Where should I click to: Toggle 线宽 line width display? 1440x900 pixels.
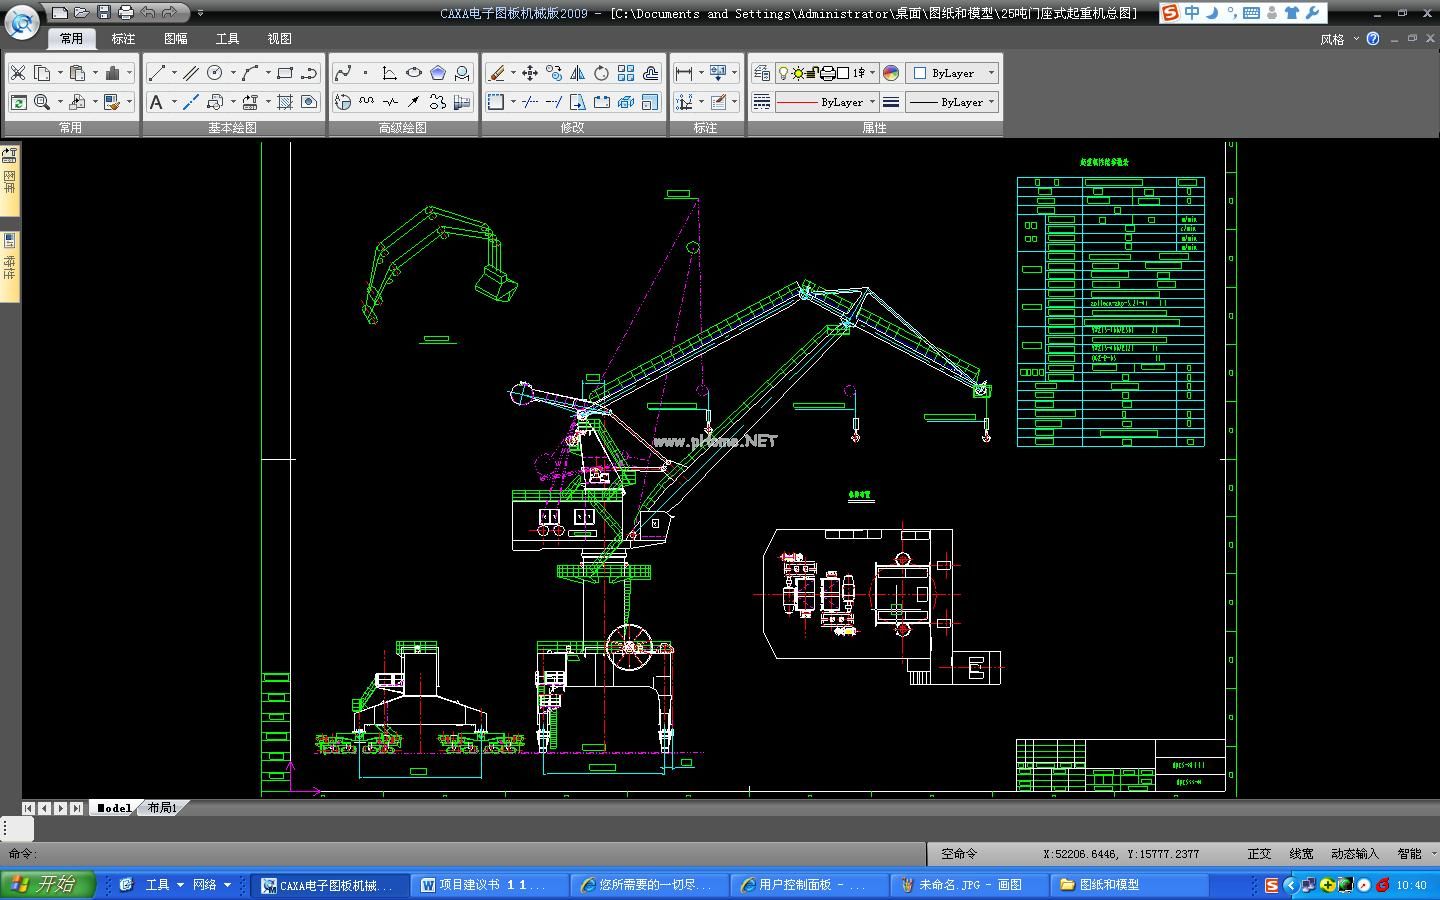tap(1301, 854)
